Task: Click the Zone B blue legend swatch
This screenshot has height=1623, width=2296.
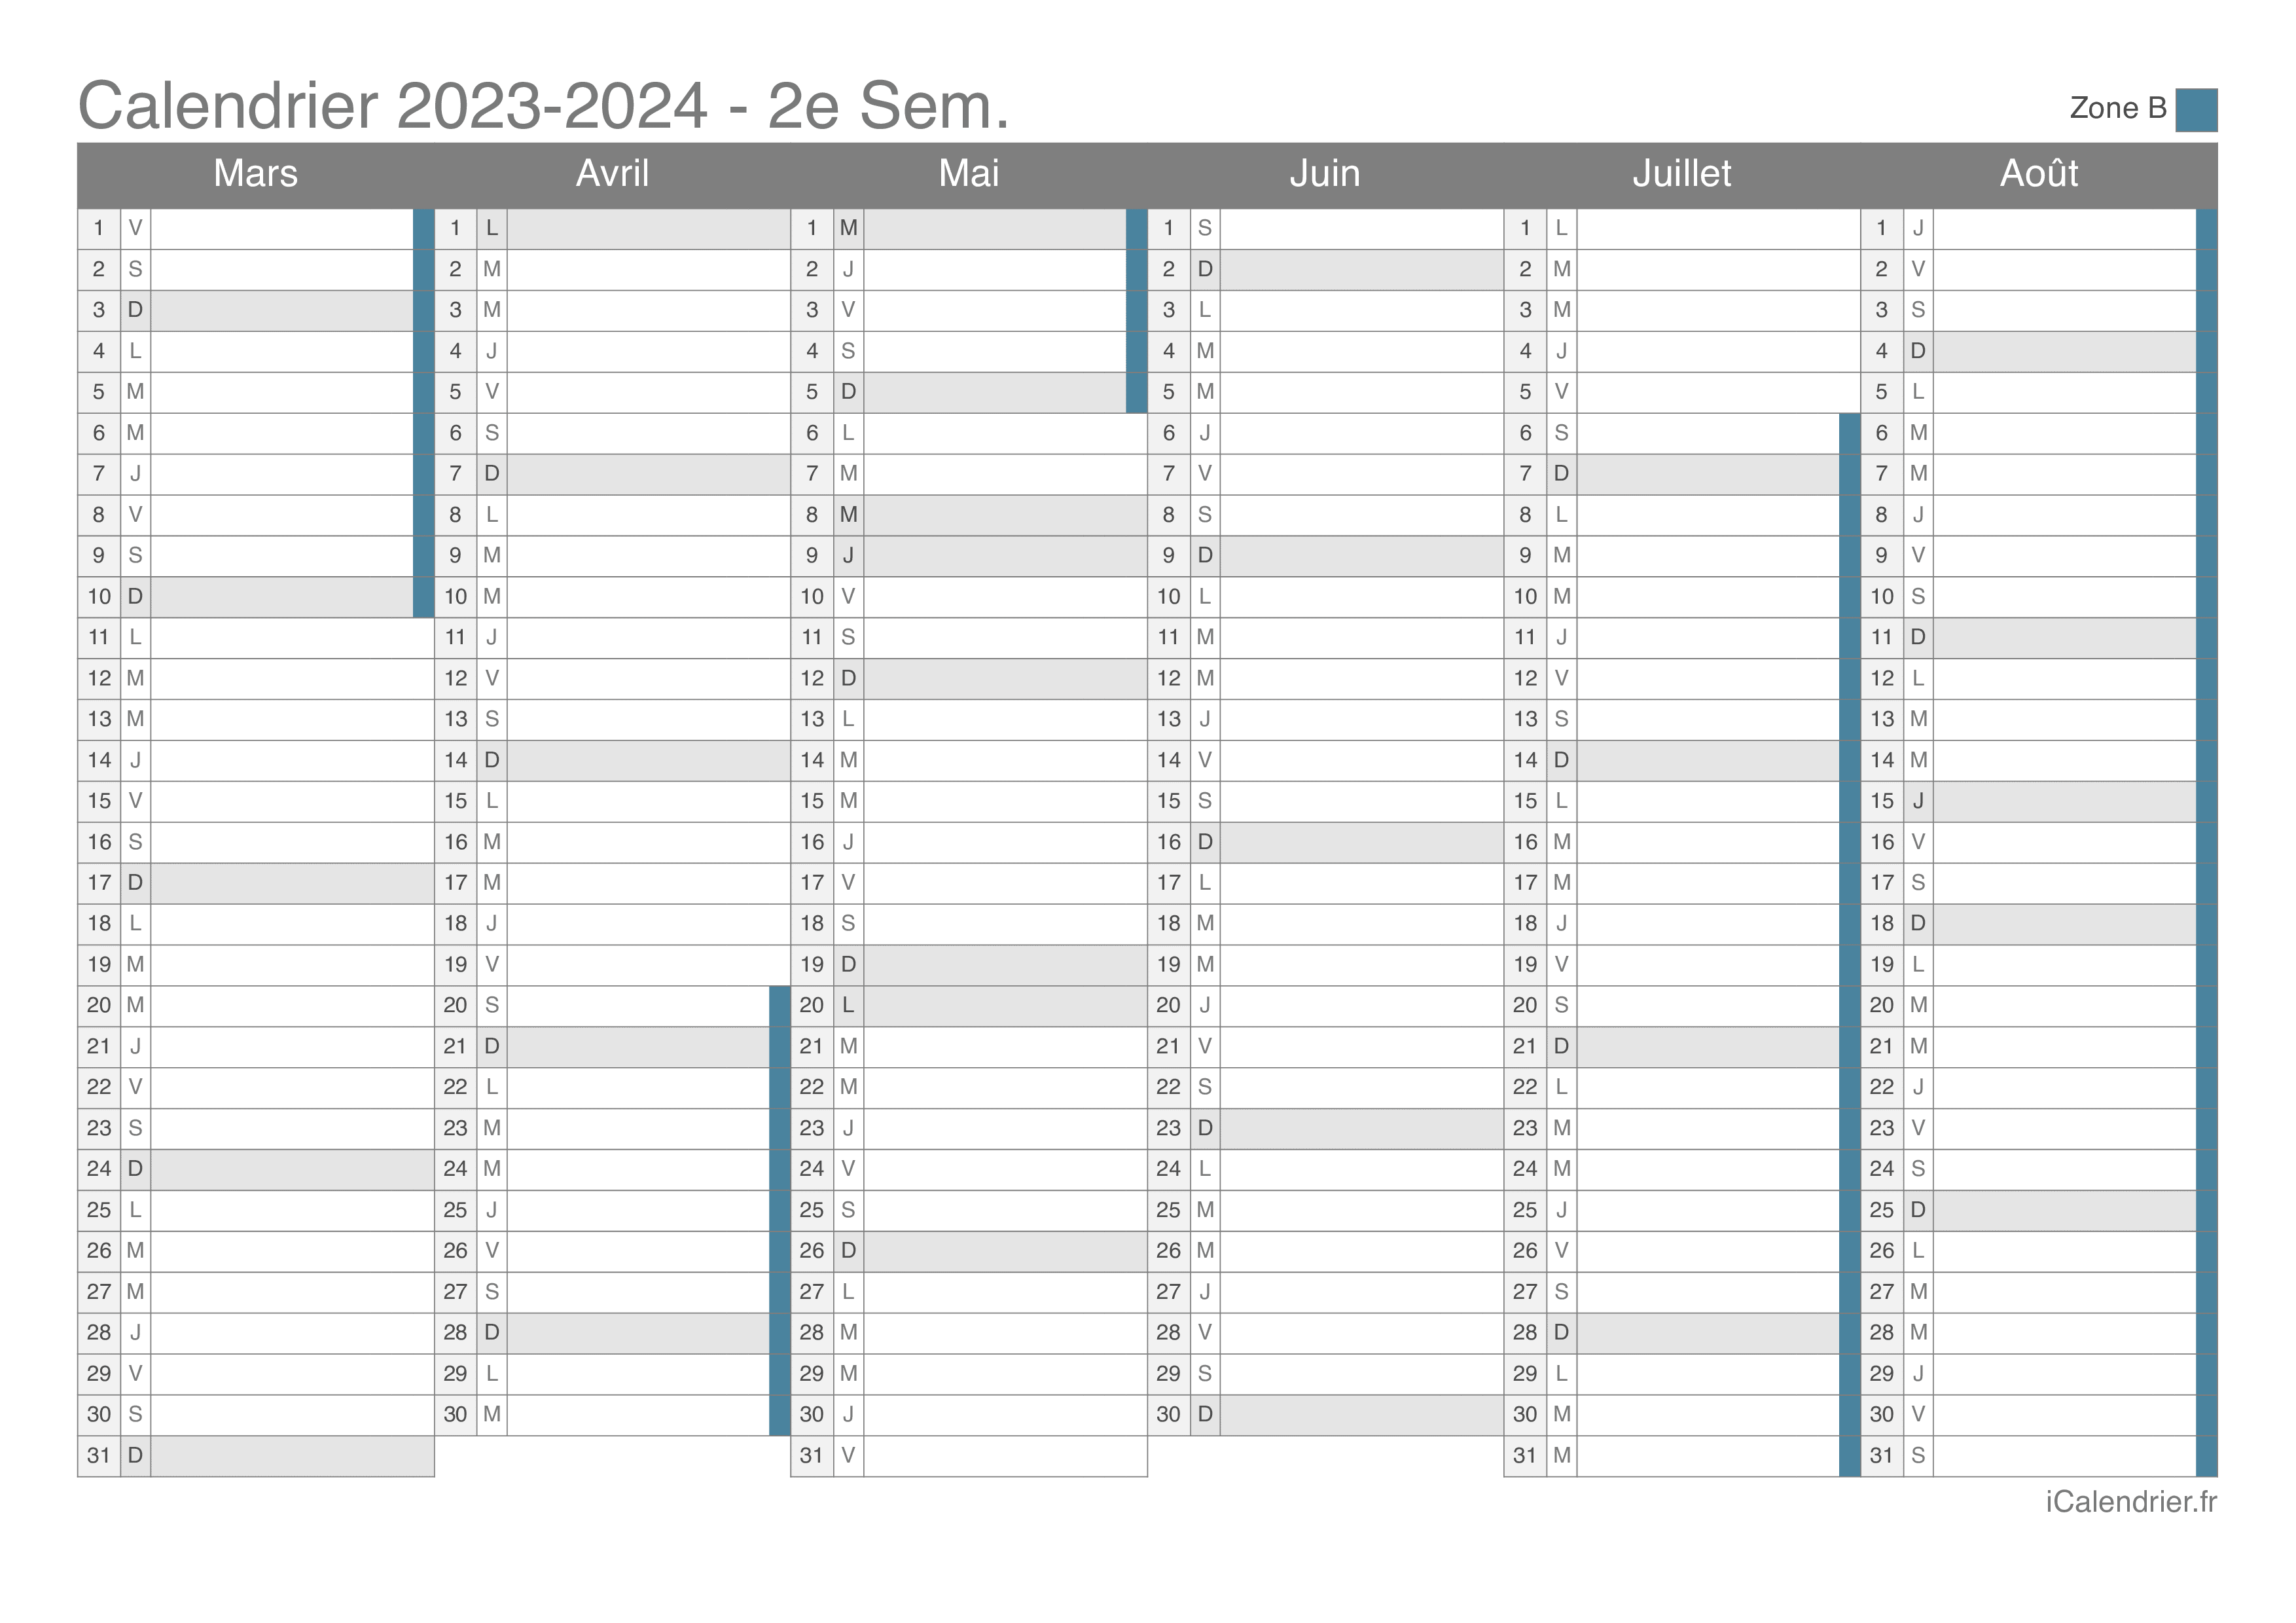Action: pyautogui.click(x=2196, y=110)
